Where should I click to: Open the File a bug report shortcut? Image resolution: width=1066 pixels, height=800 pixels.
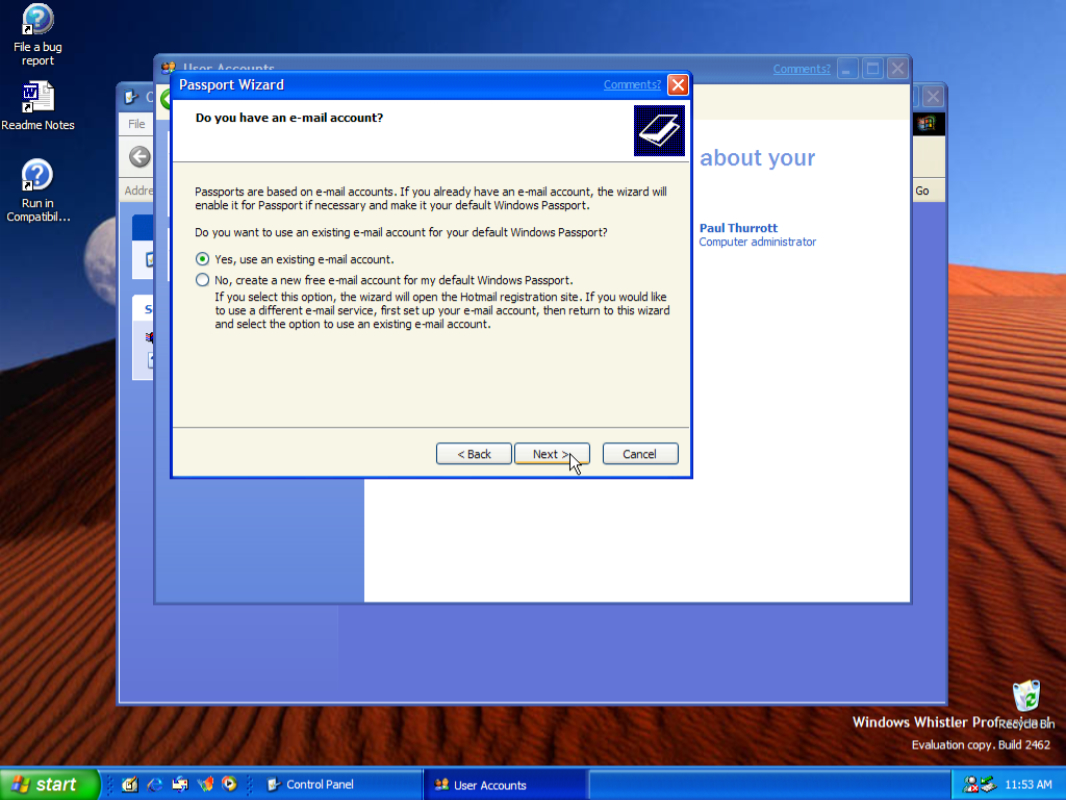point(37,20)
